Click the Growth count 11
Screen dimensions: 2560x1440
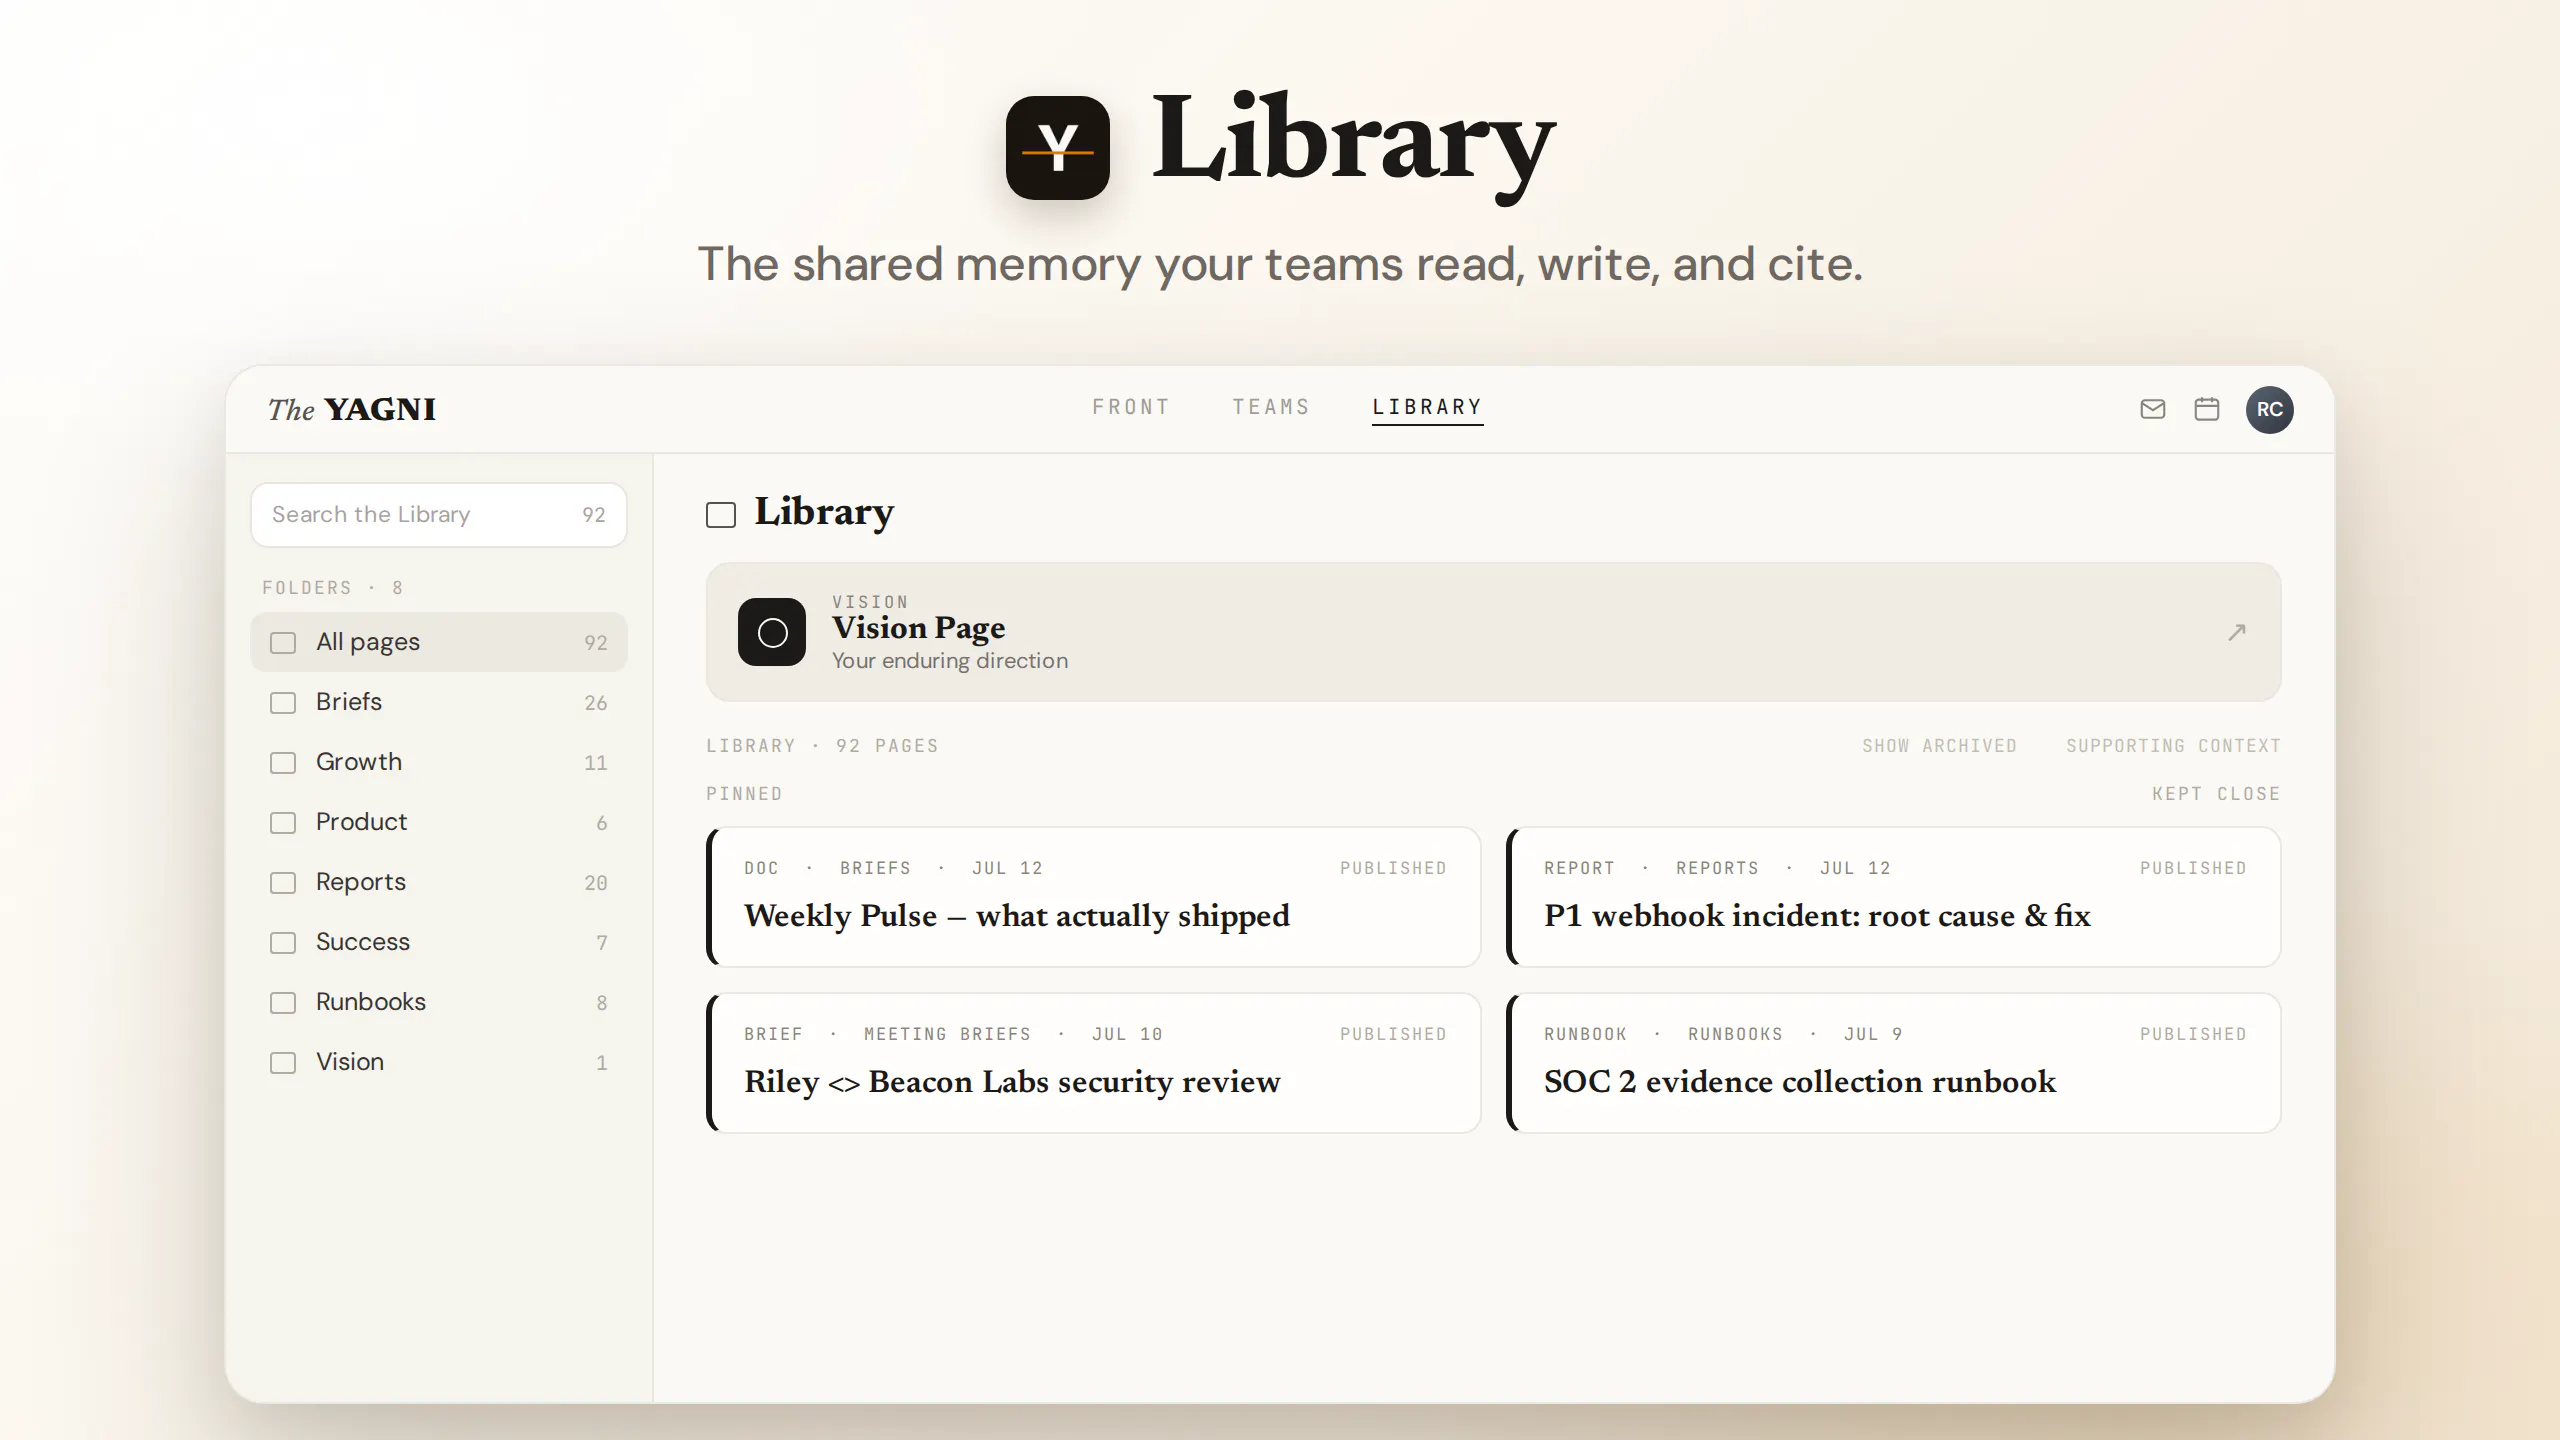pyautogui.click(x=595, y=763)
